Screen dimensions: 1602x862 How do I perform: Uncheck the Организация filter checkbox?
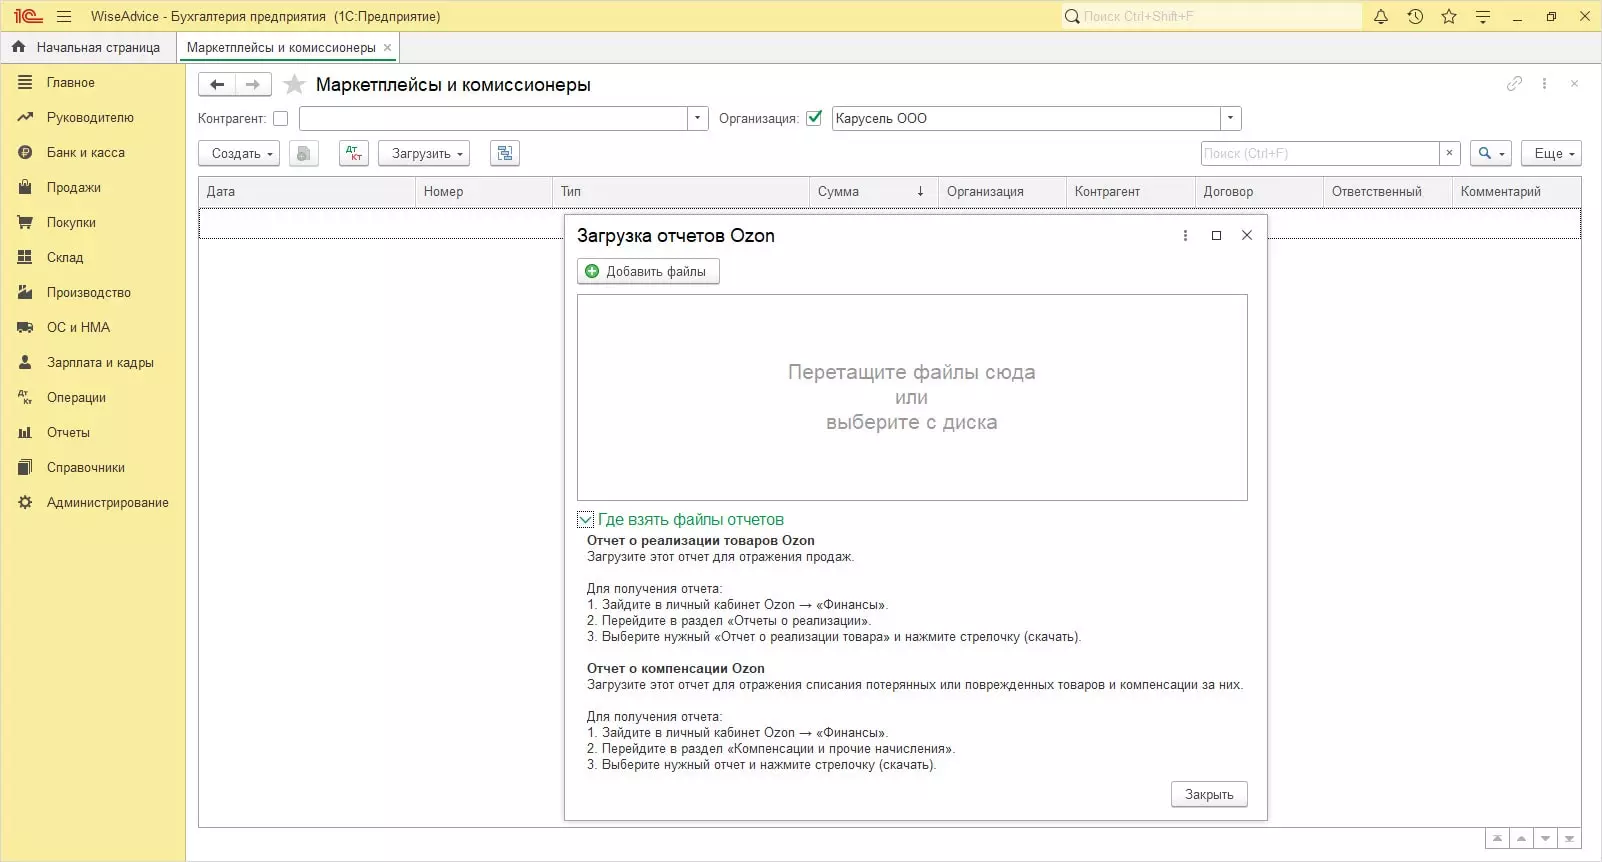[x=814, y=118]
